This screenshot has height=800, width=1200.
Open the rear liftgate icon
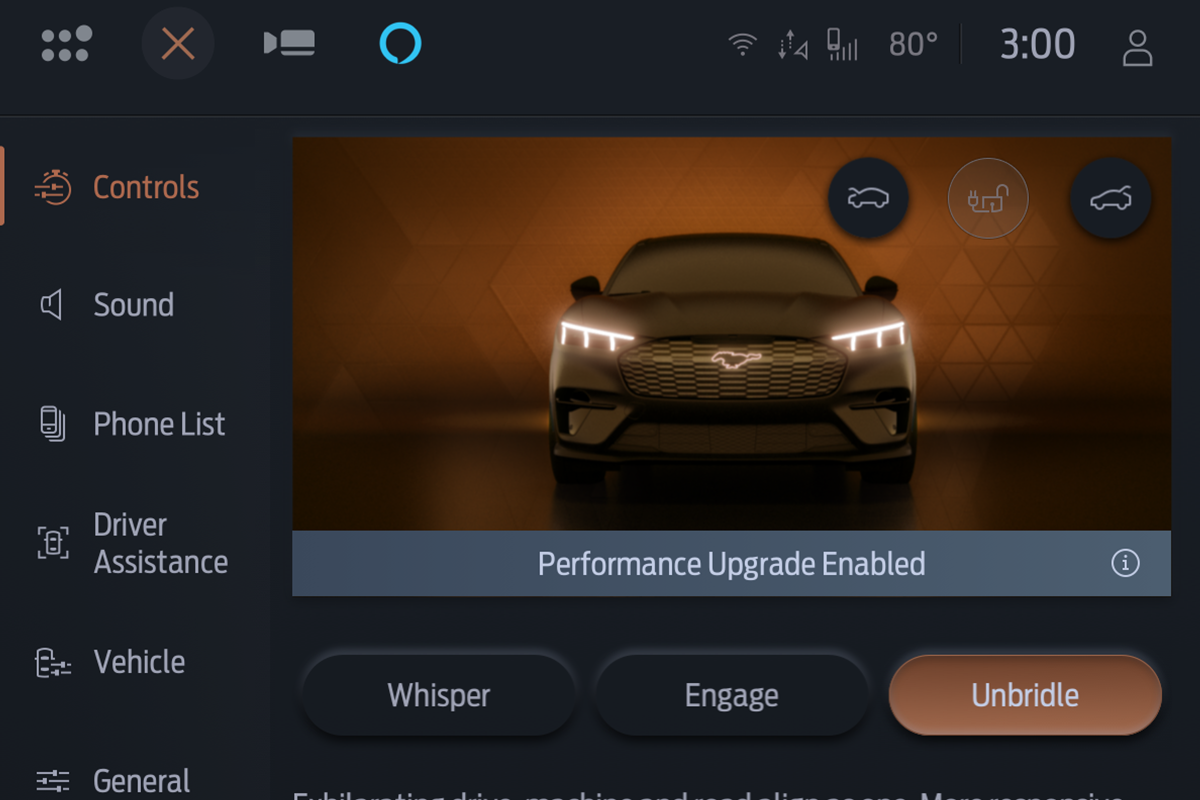pyautogui.click(x=1110, y=198)
